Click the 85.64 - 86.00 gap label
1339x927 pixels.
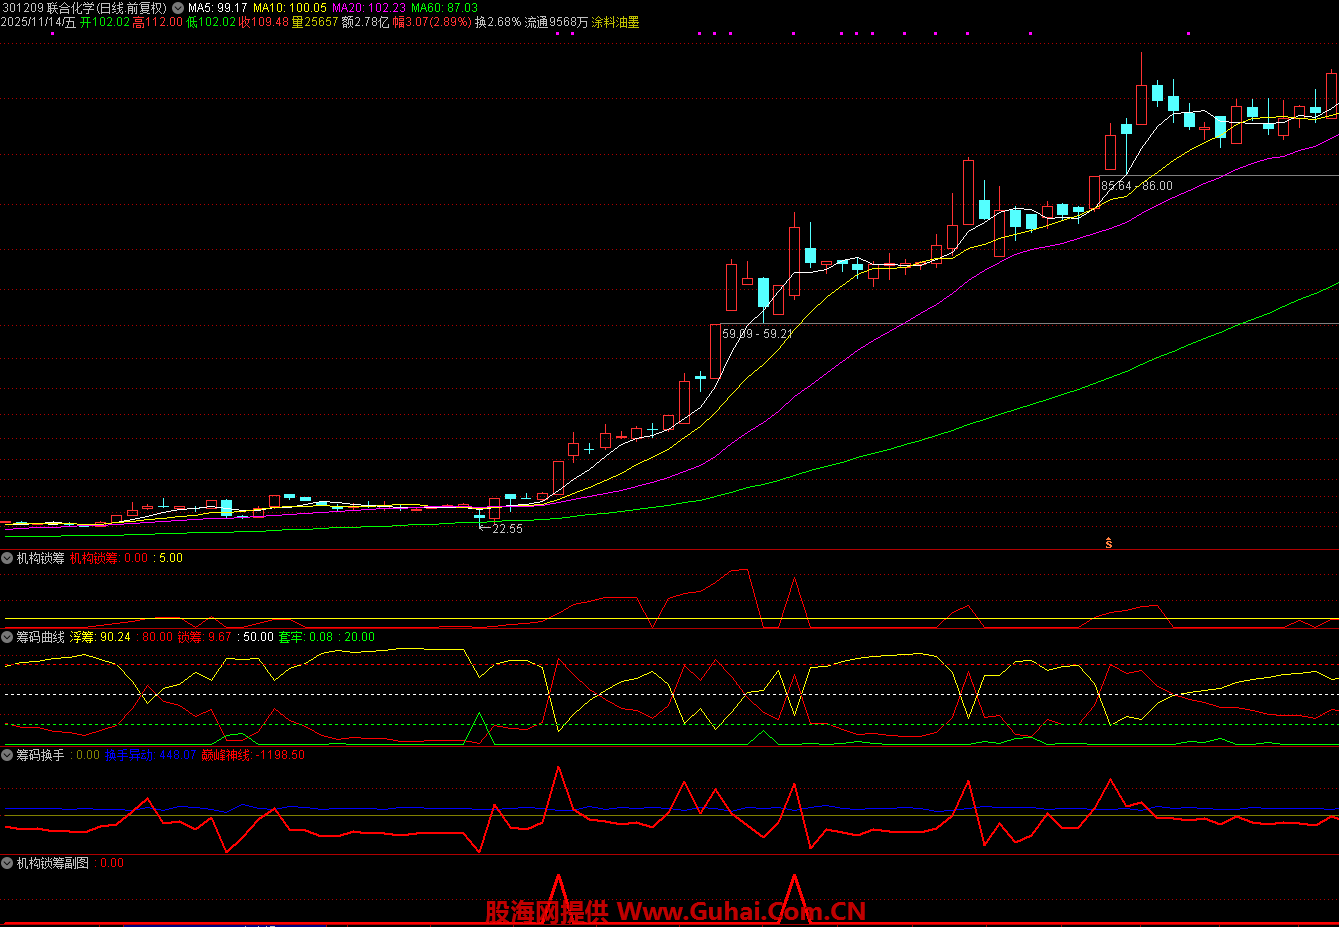click(1136, 186)
